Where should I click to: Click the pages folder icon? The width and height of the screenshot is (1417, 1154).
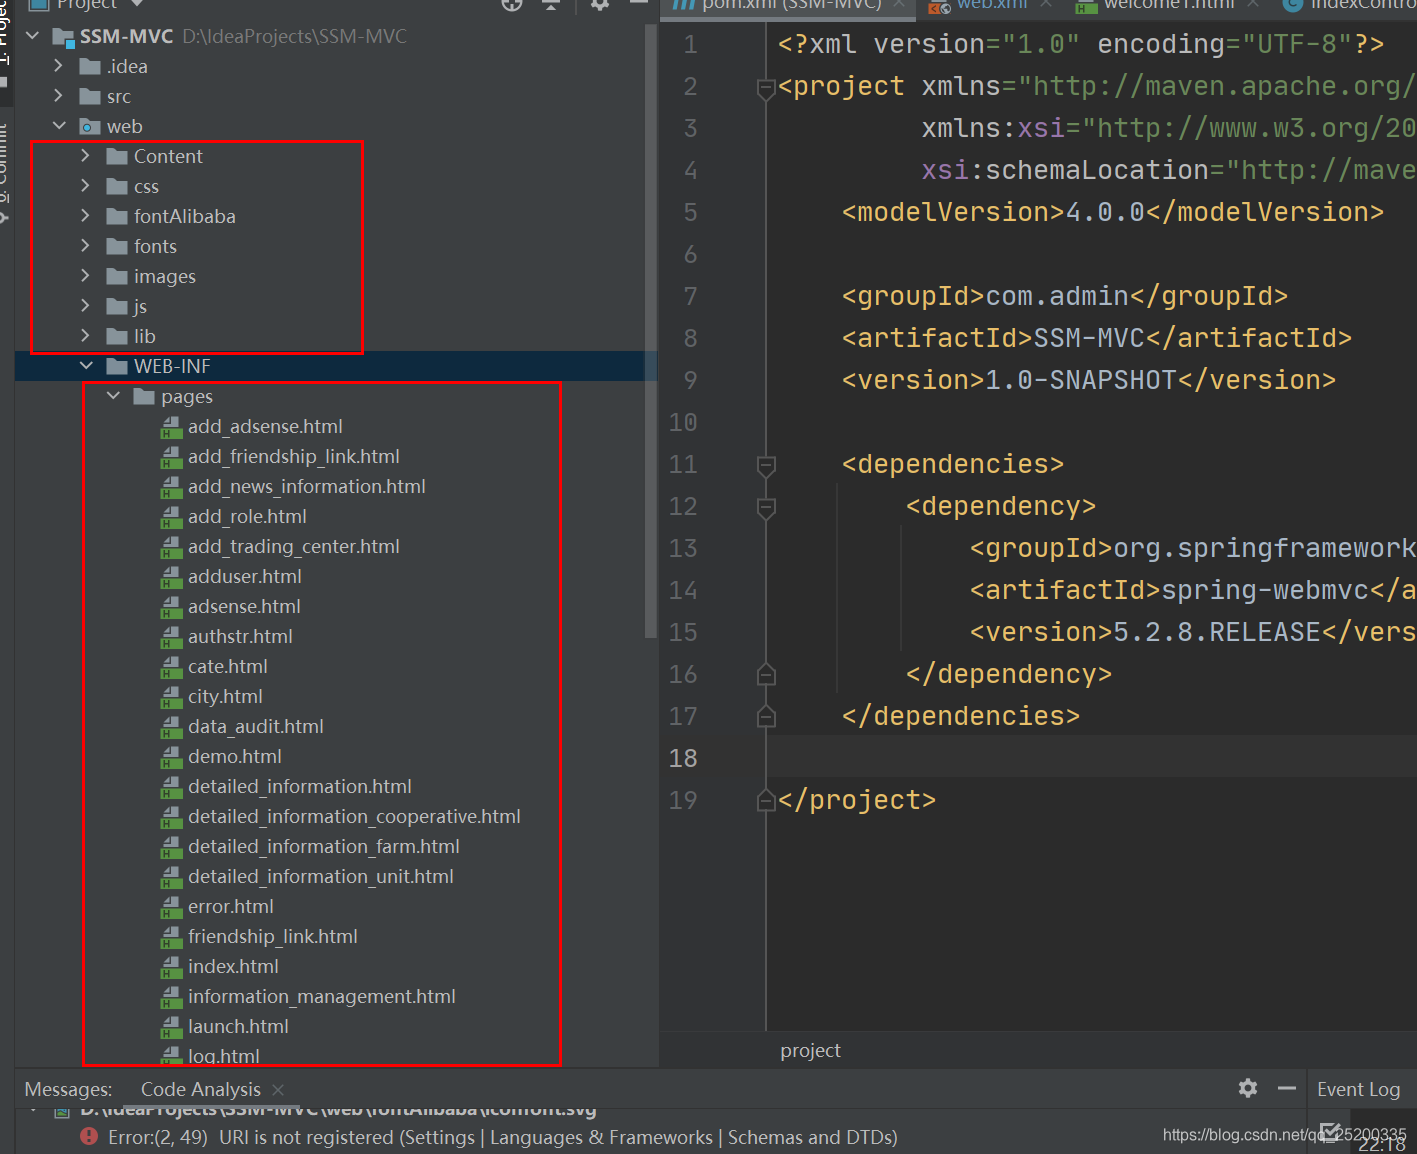(144, 396)
